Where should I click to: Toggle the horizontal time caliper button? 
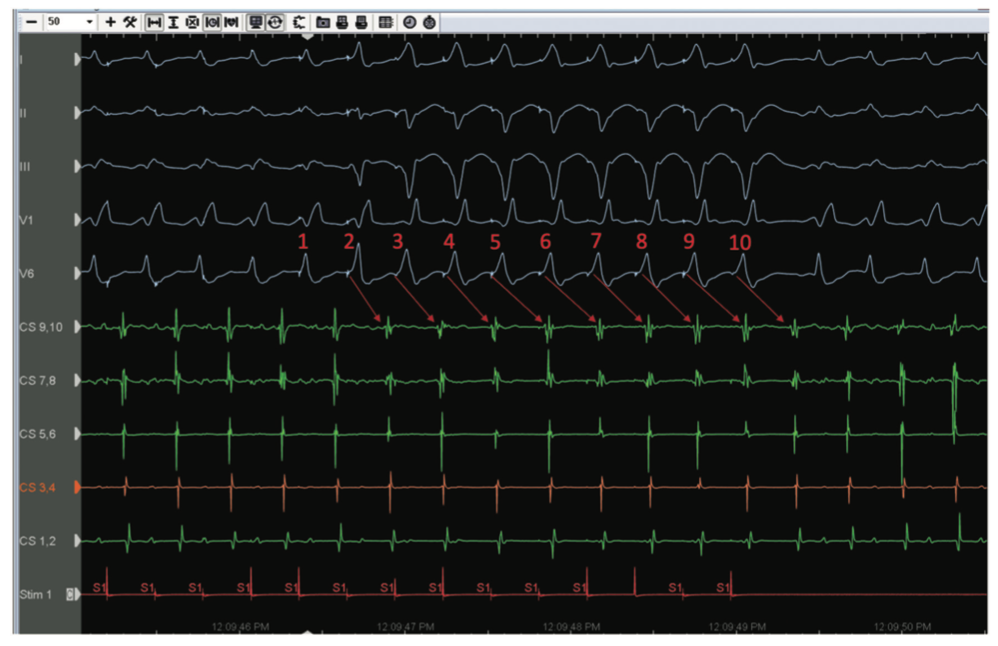pyautogui.click(x=155, y=21)
